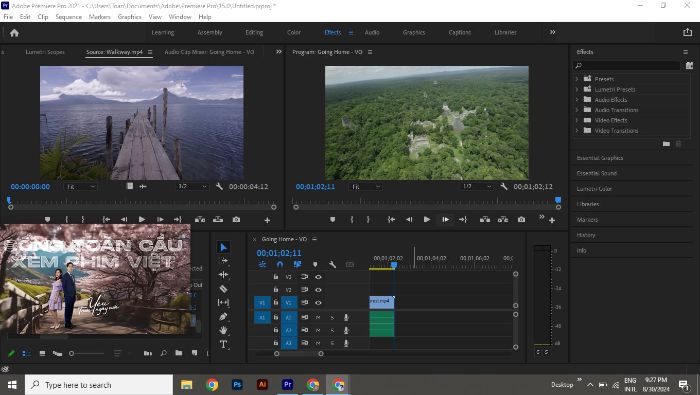Image resolution: width=700 pixels, height=395 pixels.
Task: Click Insert in Source monitor
Action: click(200, 220)
